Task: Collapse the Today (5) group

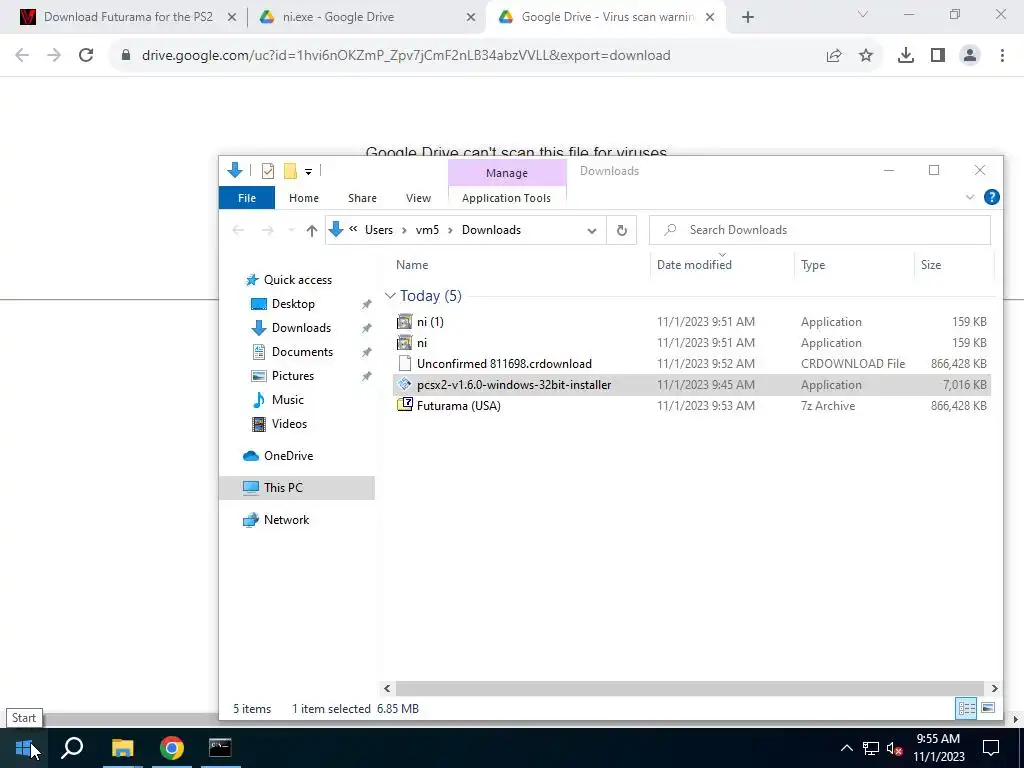Action: [x=391, y=296]
